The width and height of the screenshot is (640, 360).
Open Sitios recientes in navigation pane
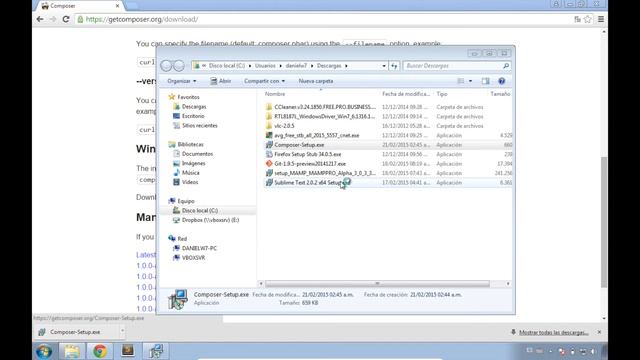click(200, 126)
